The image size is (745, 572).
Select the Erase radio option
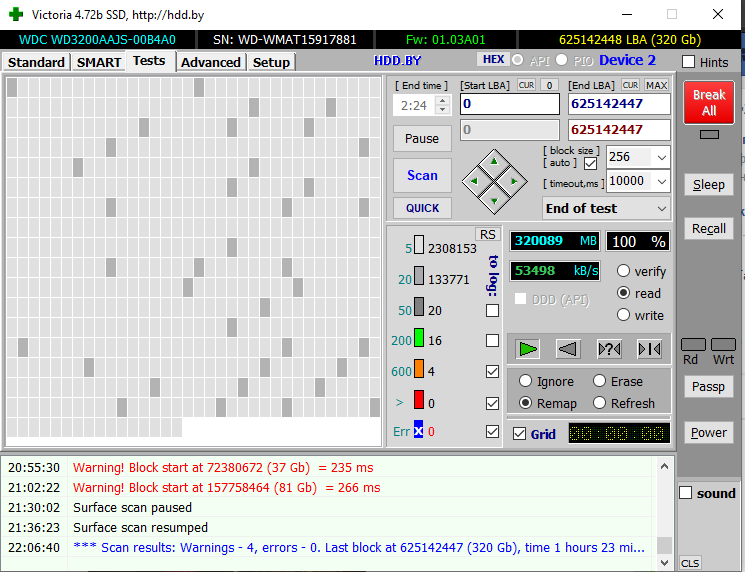tap(600, 381)
